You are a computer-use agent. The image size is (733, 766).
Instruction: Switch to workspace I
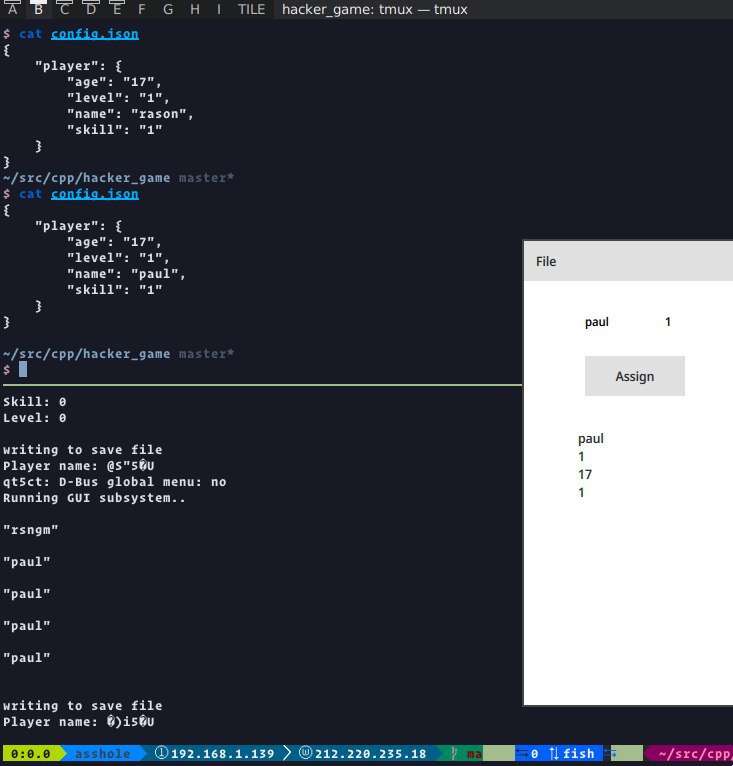click(x=218, y=9)
